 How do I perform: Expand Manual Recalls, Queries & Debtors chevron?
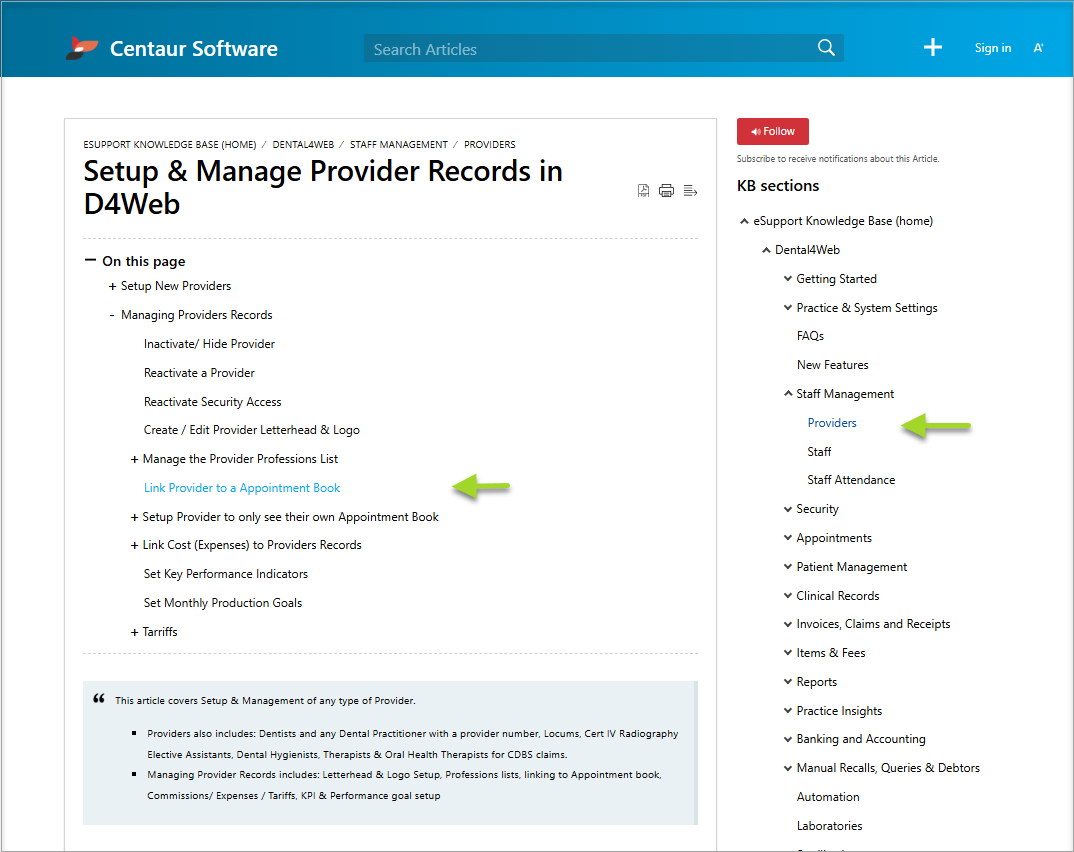788,768
